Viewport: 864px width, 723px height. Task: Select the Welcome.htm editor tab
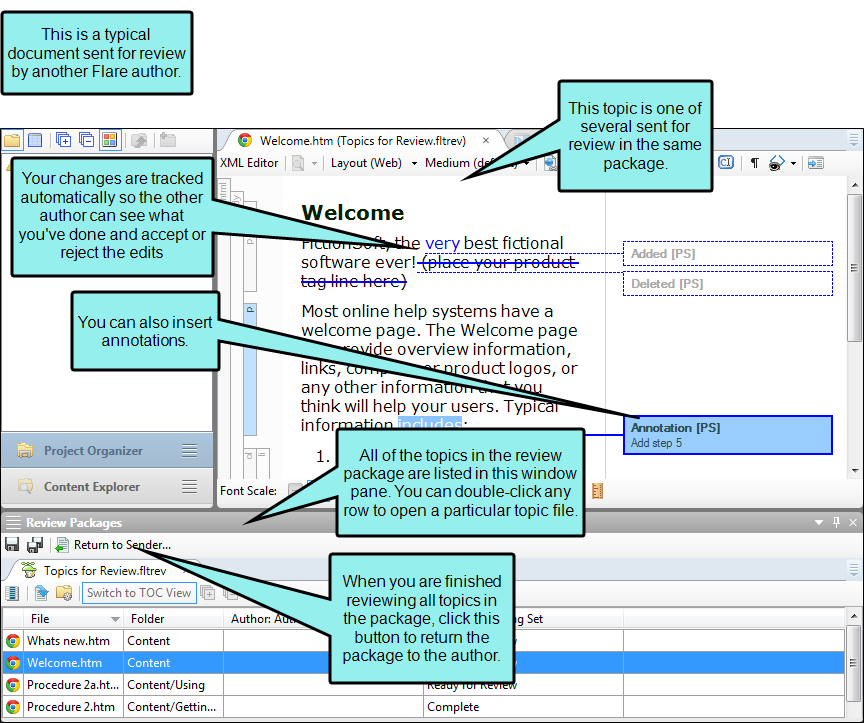tap(362, 141)
